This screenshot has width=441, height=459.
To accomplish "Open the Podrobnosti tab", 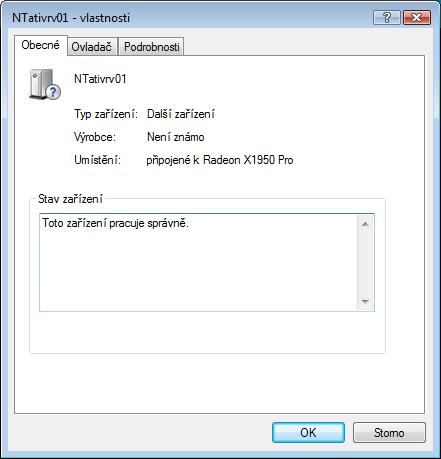I will pos(151,47).
